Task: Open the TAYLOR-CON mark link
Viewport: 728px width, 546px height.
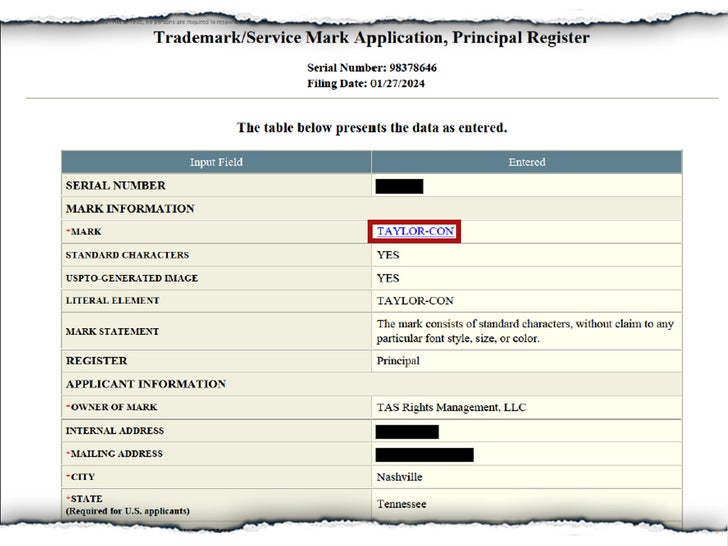Action: pyautogui.click(x=415, y=231)
